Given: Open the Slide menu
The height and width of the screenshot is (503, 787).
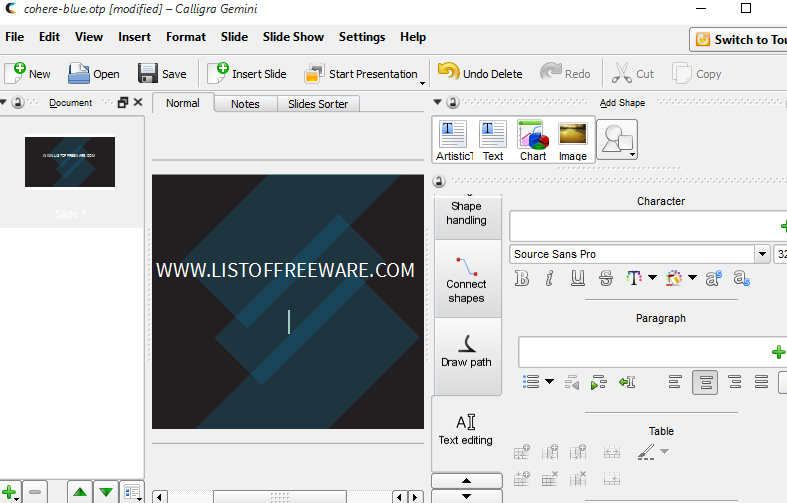Looking at the screenshot, I should click(x=234, y=37).
